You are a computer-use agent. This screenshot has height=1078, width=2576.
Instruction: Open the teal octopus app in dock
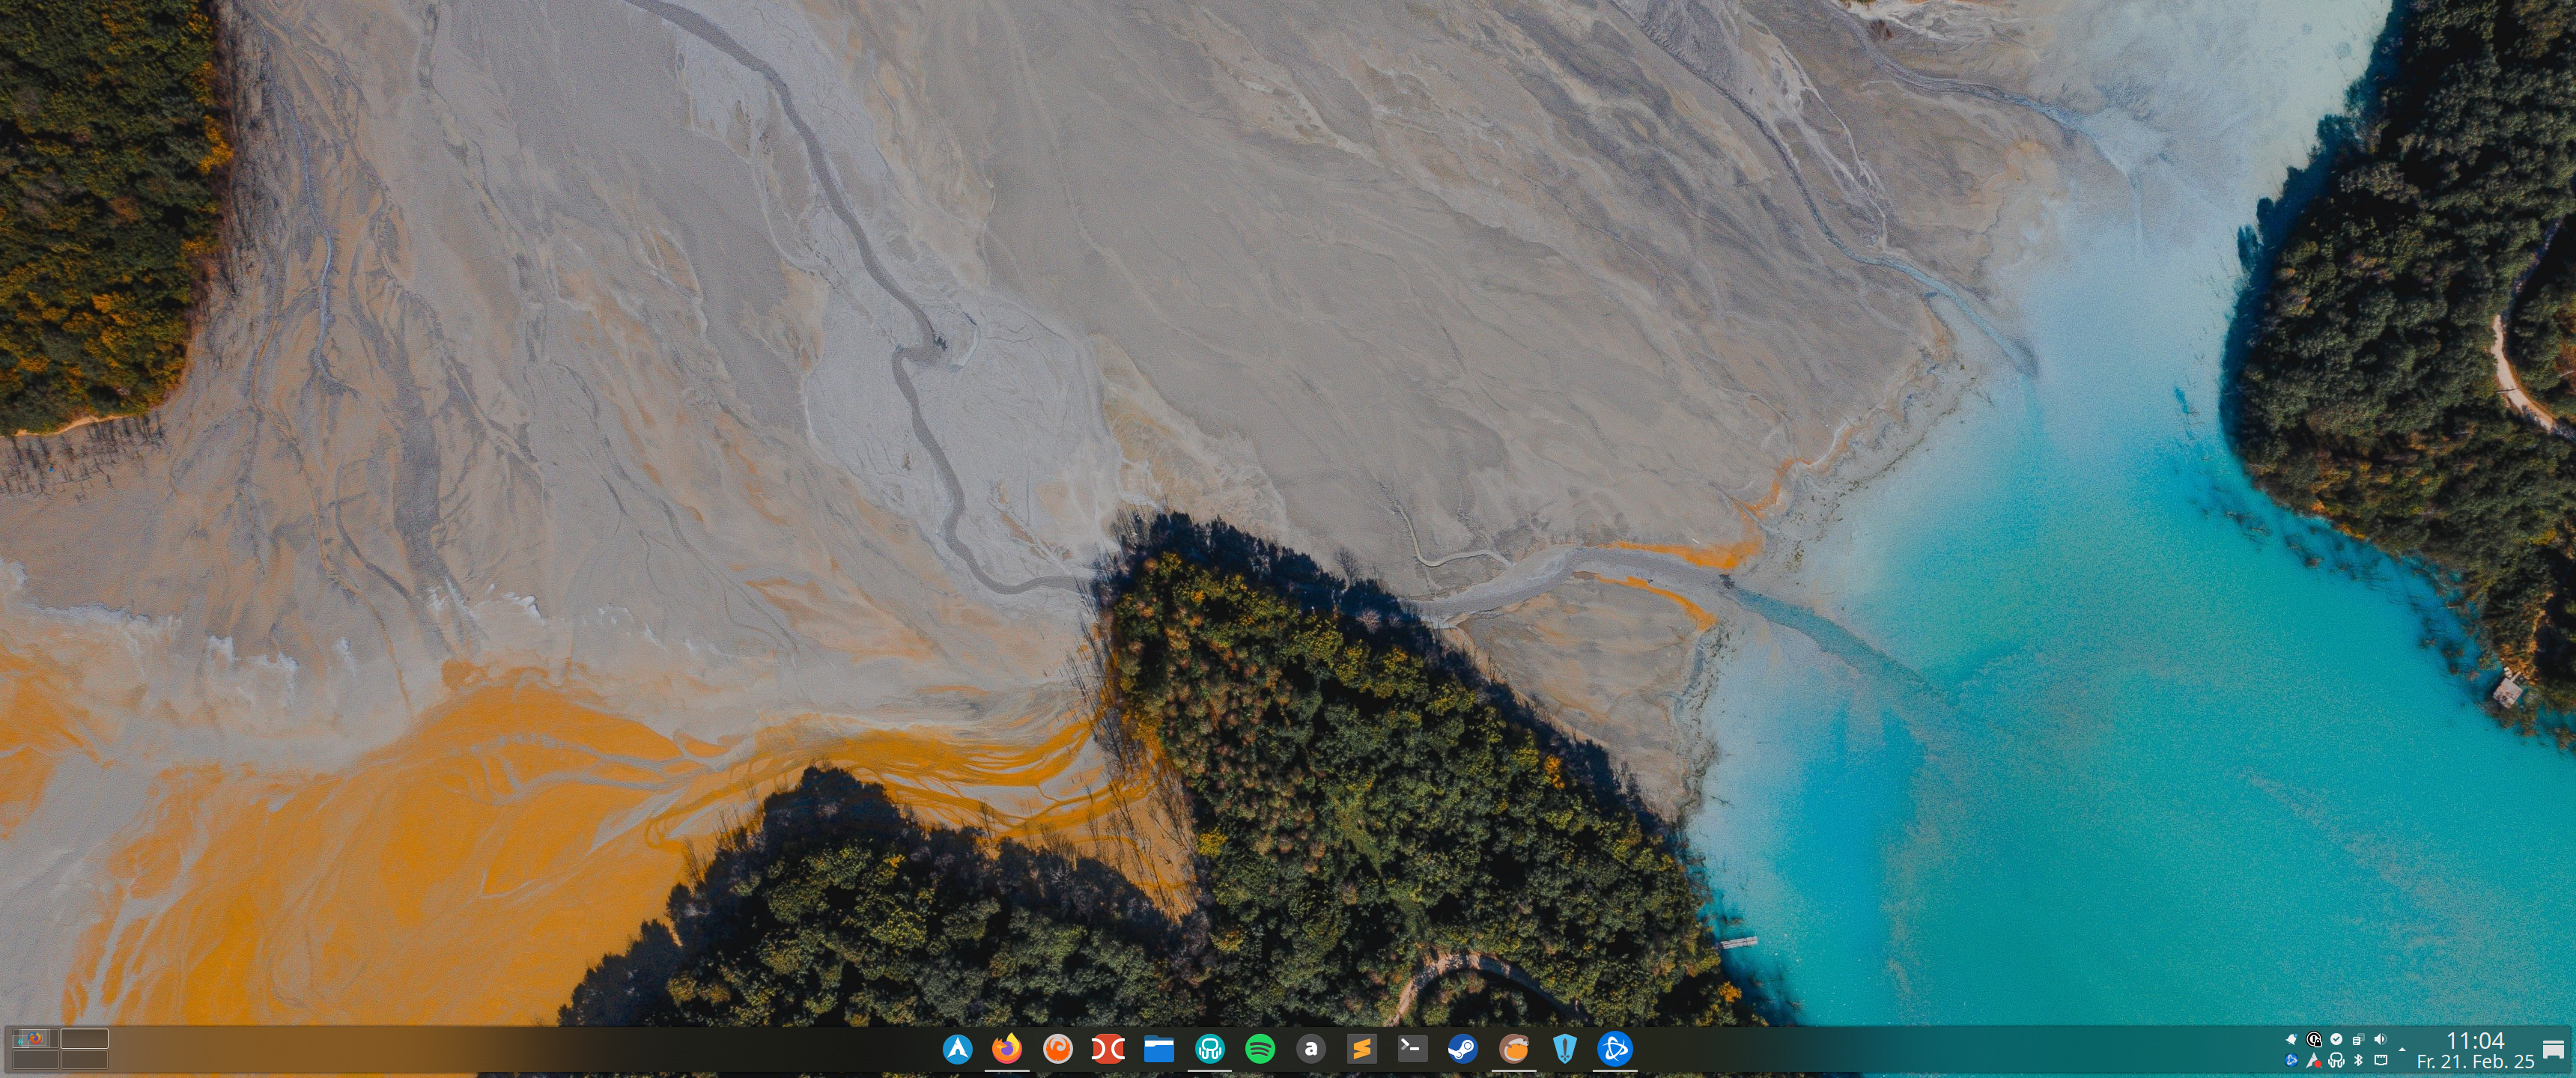1209,1048
